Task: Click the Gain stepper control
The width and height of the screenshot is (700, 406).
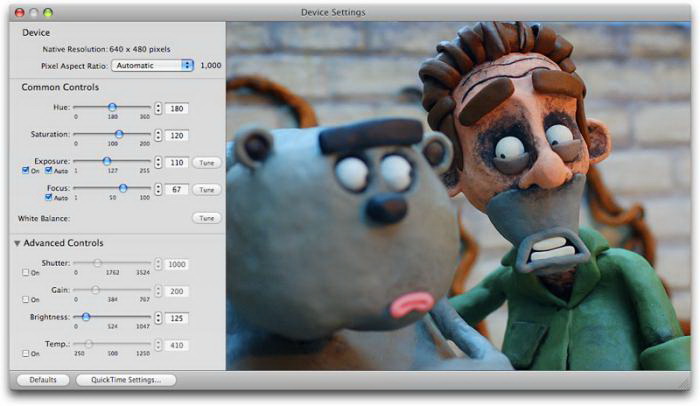Action: pos(158,290)
